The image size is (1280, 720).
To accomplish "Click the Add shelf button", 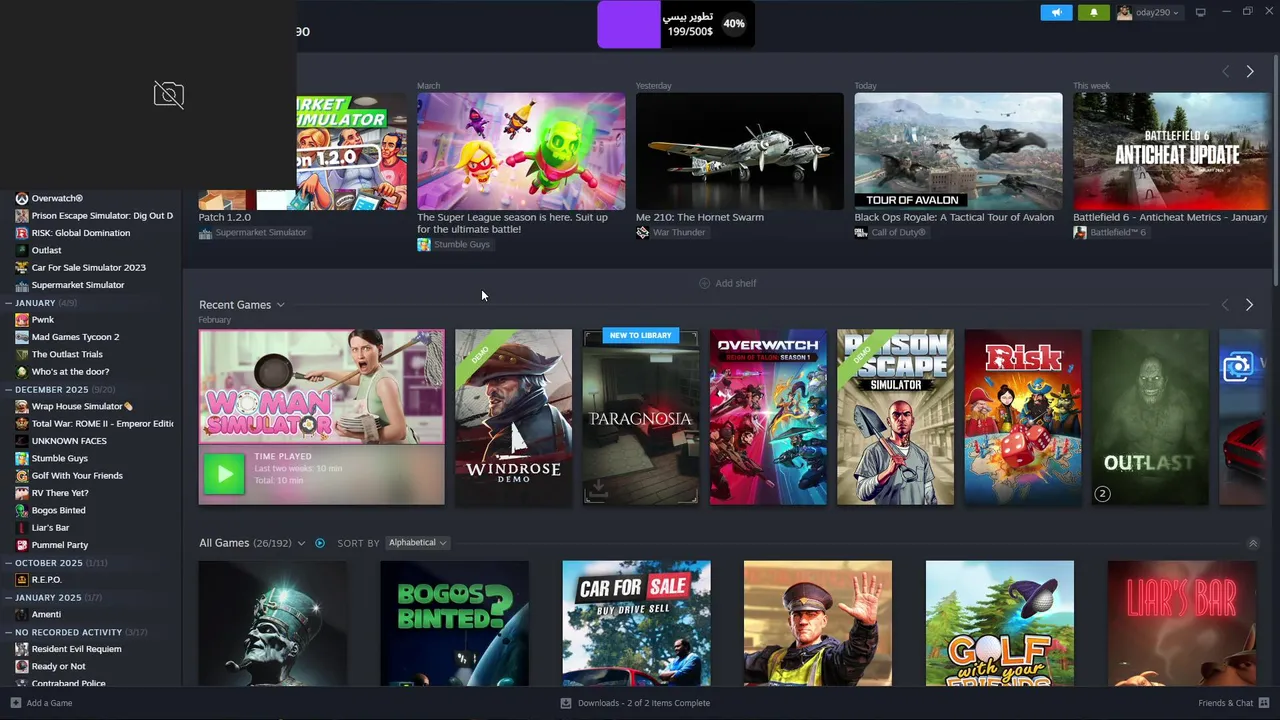I will click(727, 283).
